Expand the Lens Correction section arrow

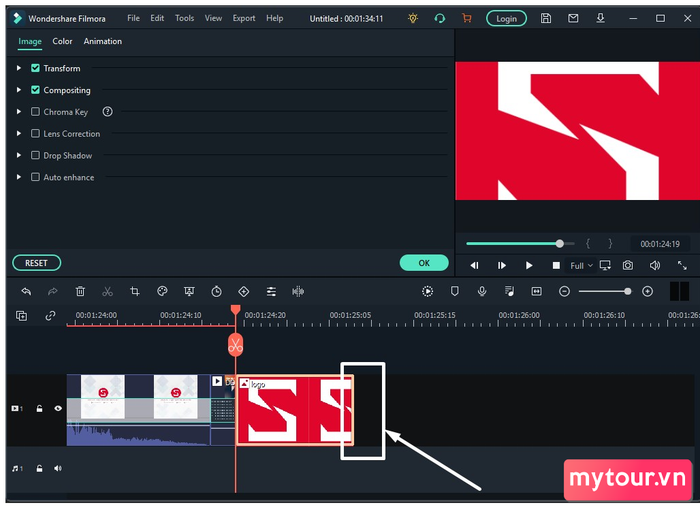coord(19,133)
